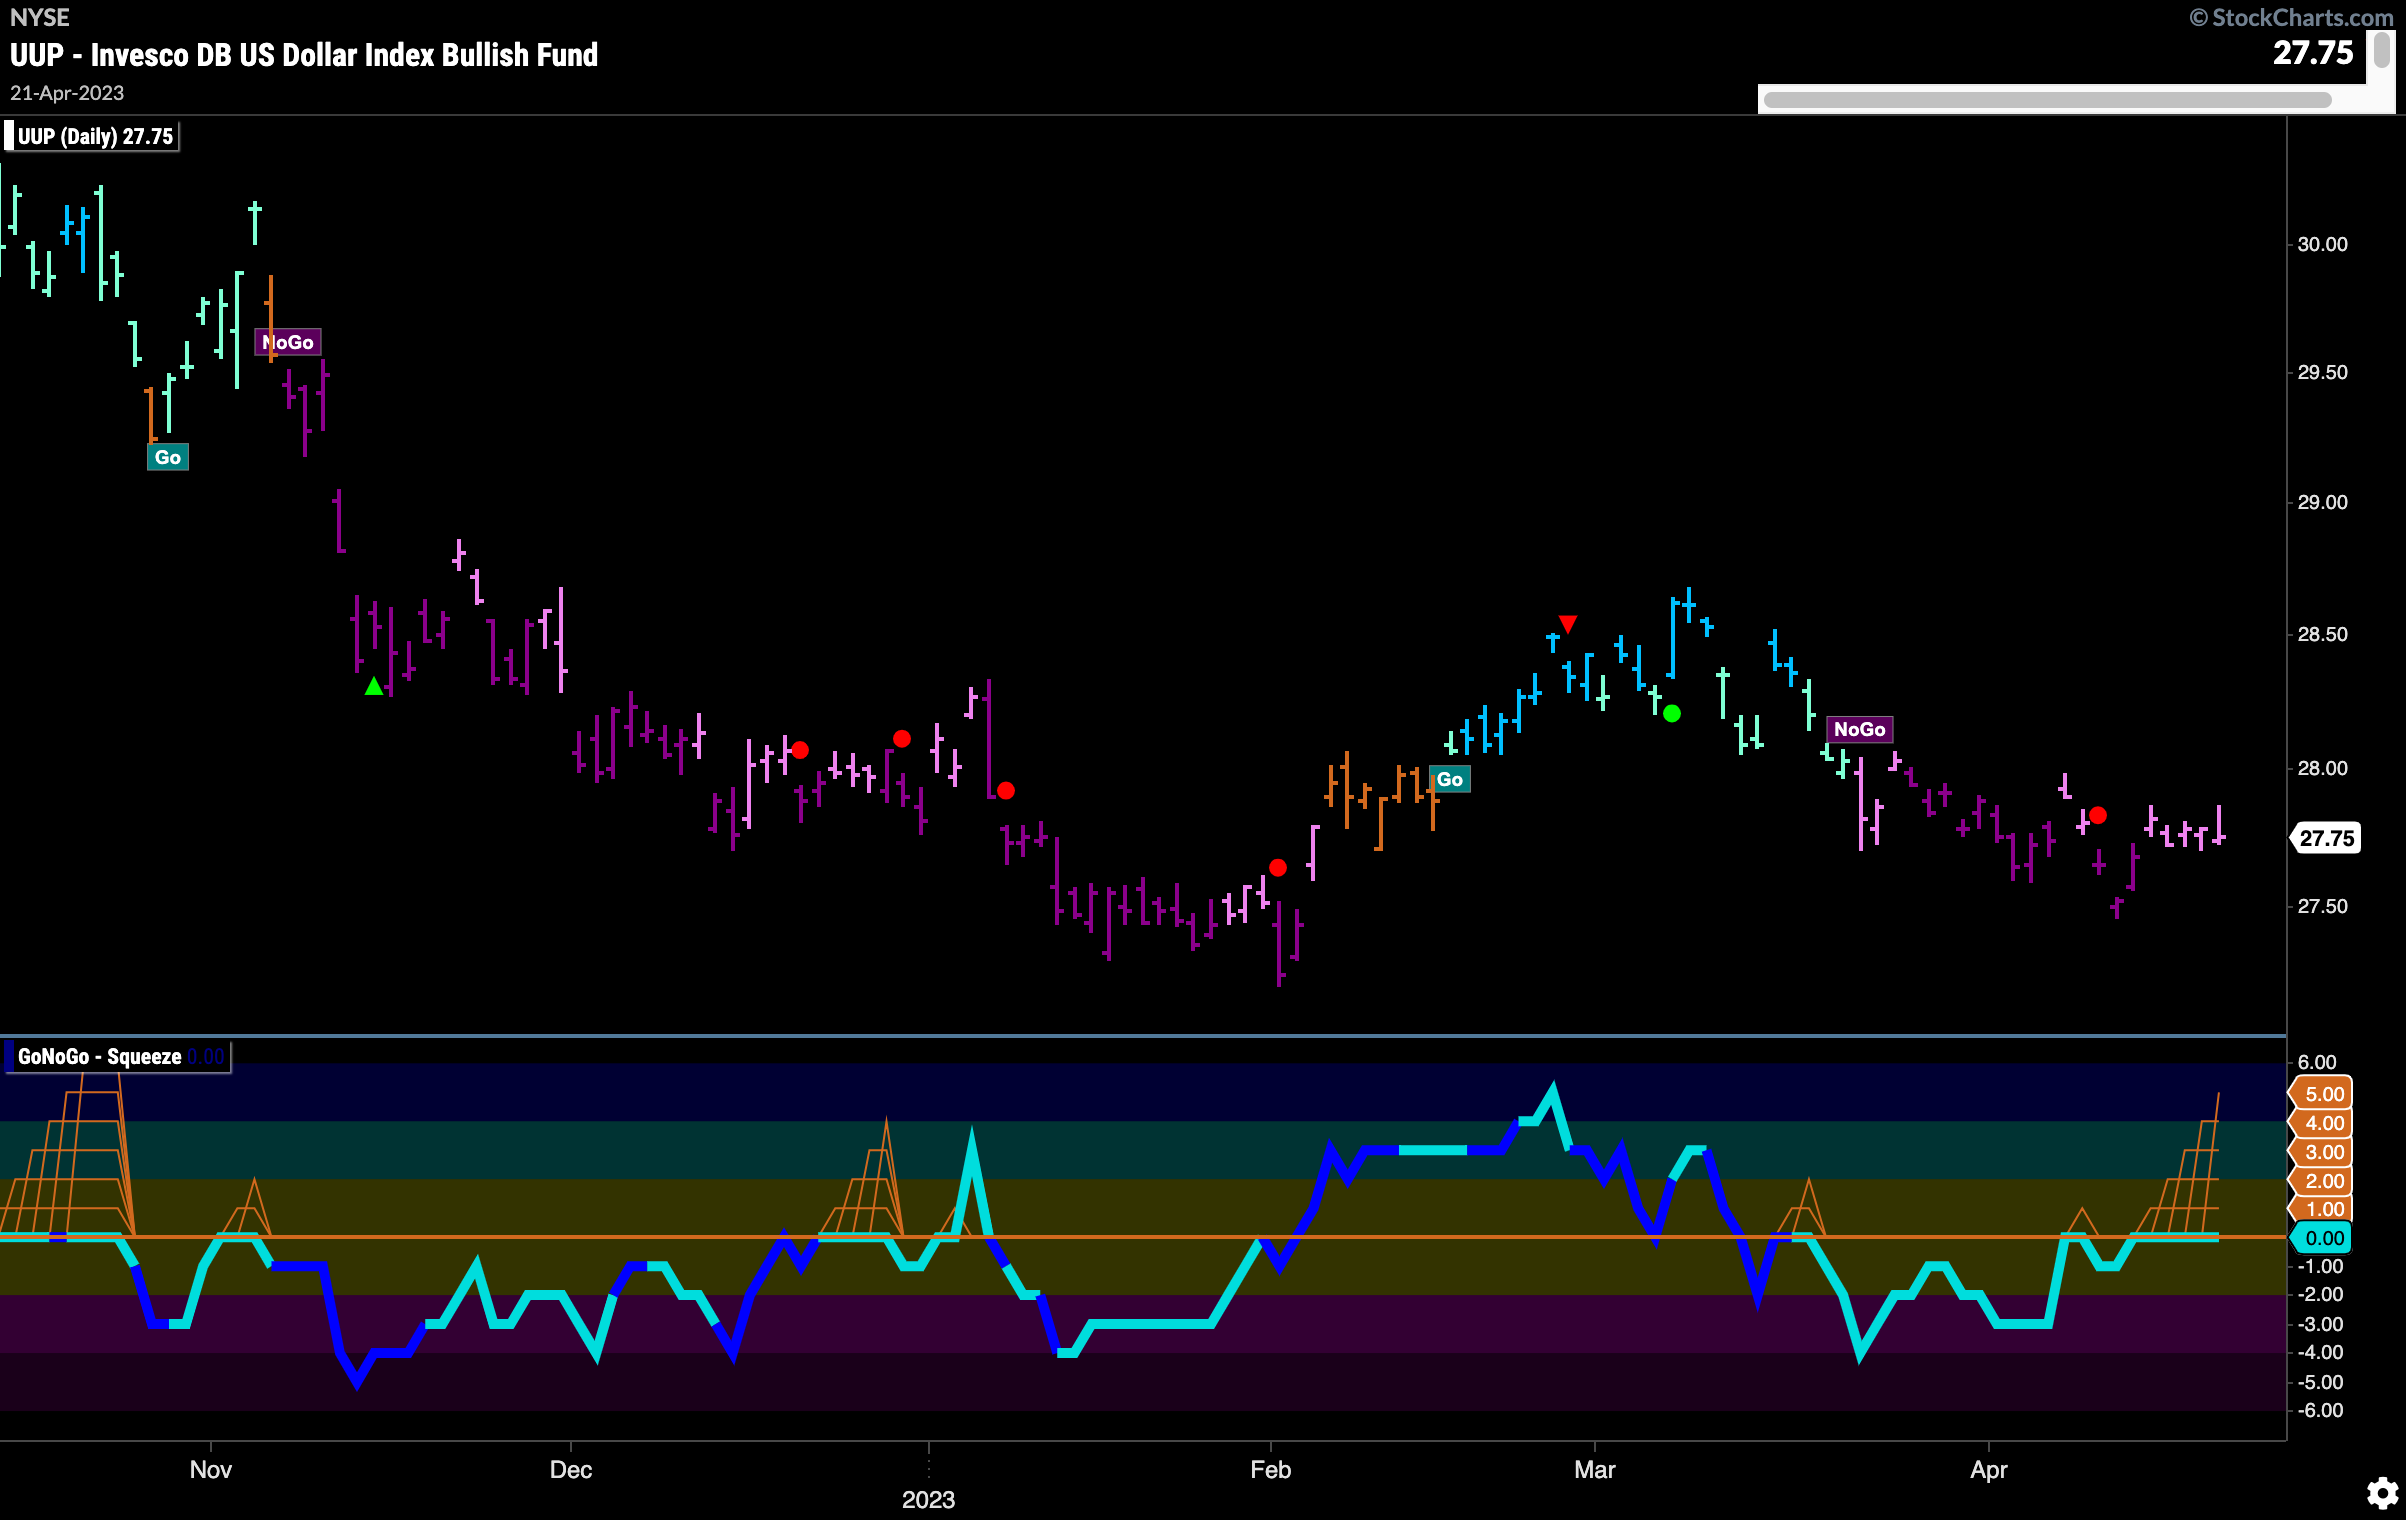Image resolution: width=2406 pixels, height=1520 pixels.
Task: Click the 21-Apr-2023 date text
Action: point(67,93)
